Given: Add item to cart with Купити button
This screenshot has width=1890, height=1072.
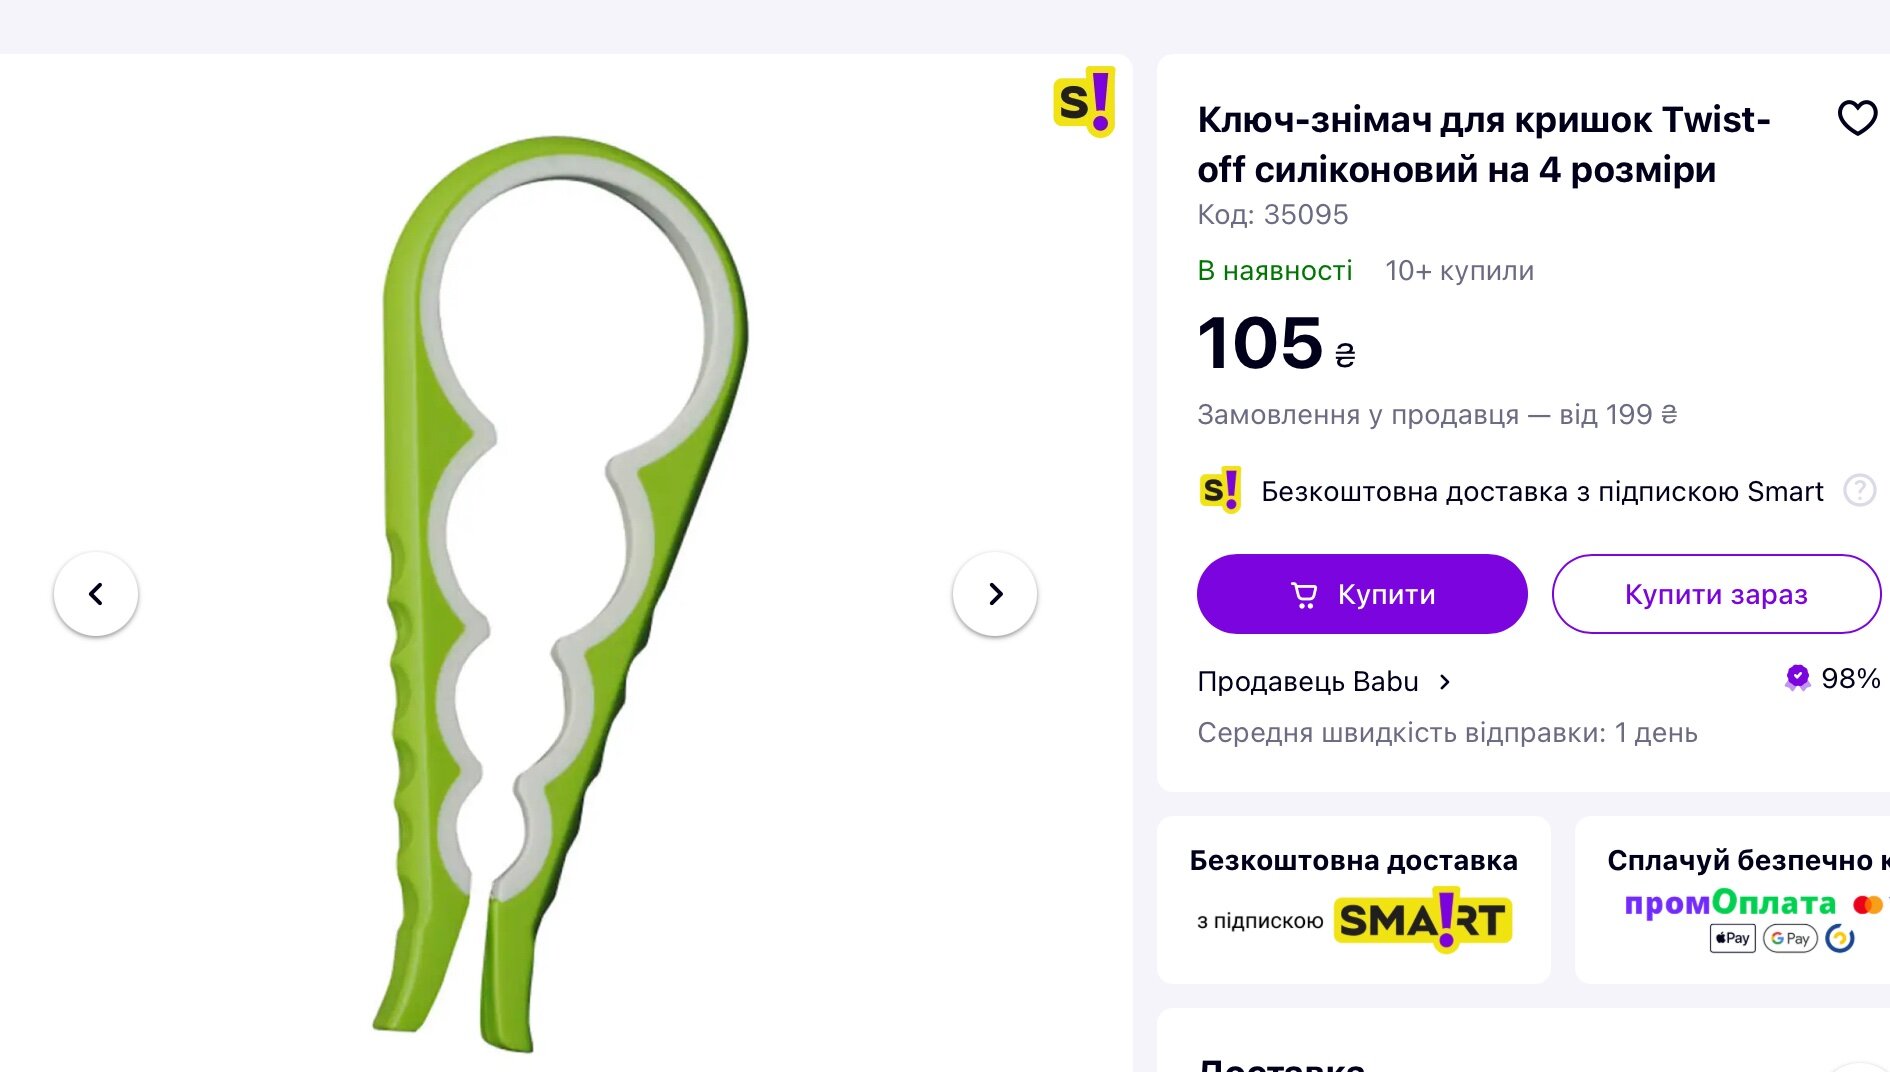Looking at the screenshot, I should [x=1362, y=594].
